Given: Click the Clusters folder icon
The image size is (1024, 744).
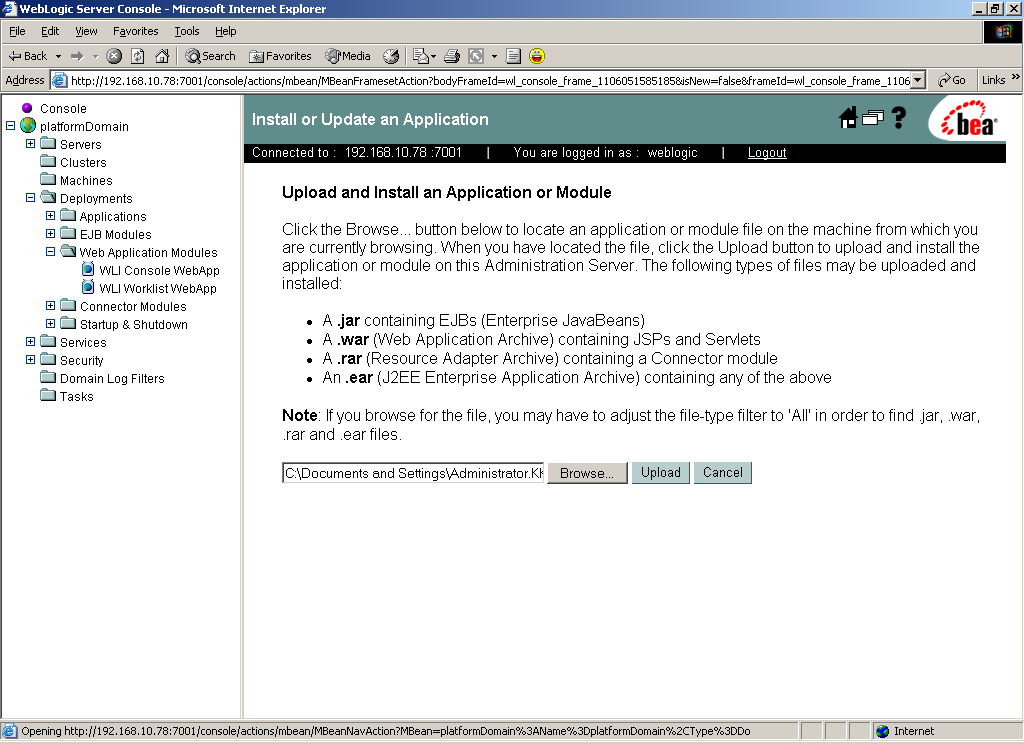Looking at the screenshot, I should point(48,161).
